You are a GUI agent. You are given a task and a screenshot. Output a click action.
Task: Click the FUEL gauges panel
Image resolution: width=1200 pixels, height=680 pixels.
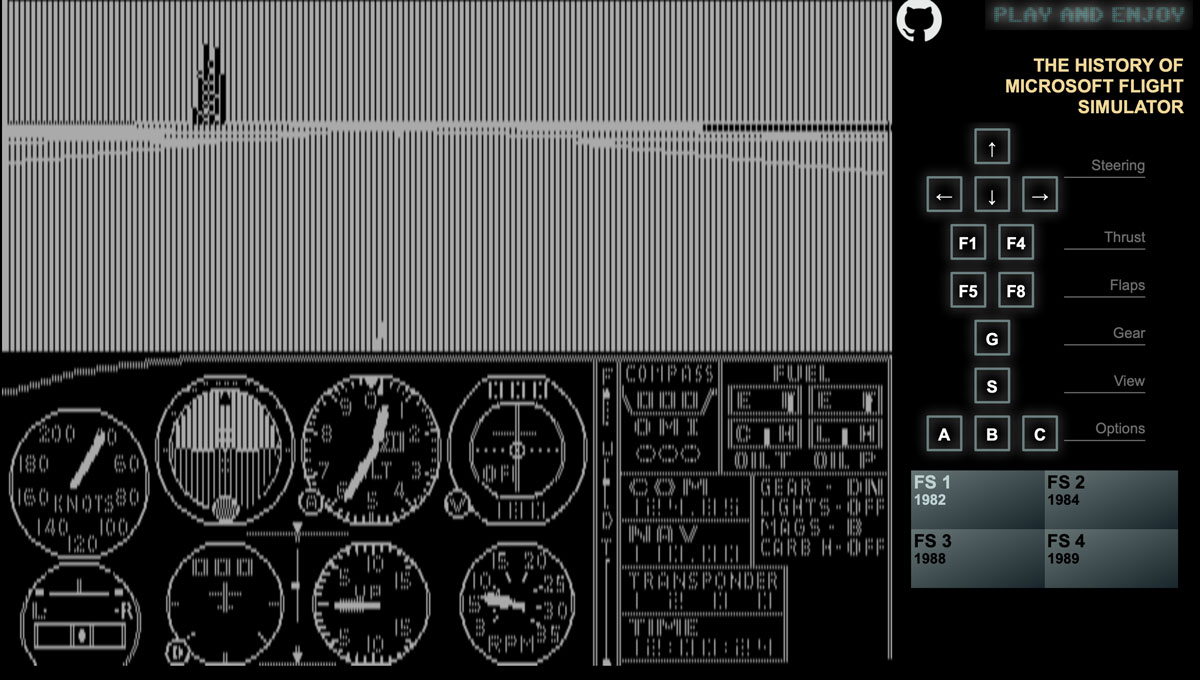click(804, 405)
